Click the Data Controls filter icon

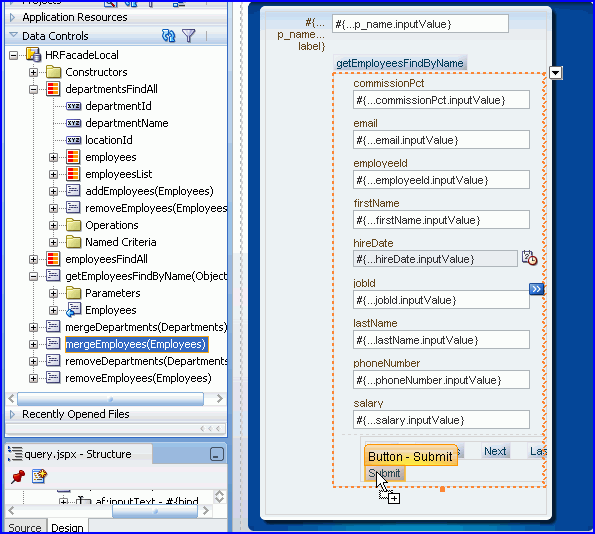coord(189,36)
